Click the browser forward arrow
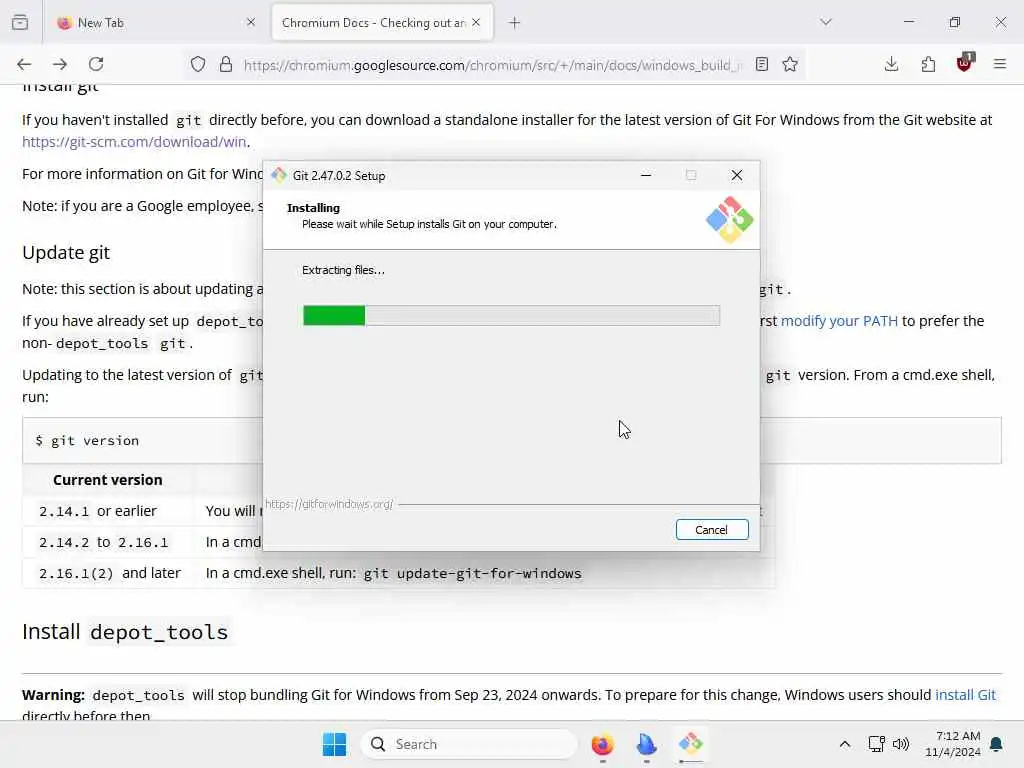1024x768 pixels. tap(60, 64)
